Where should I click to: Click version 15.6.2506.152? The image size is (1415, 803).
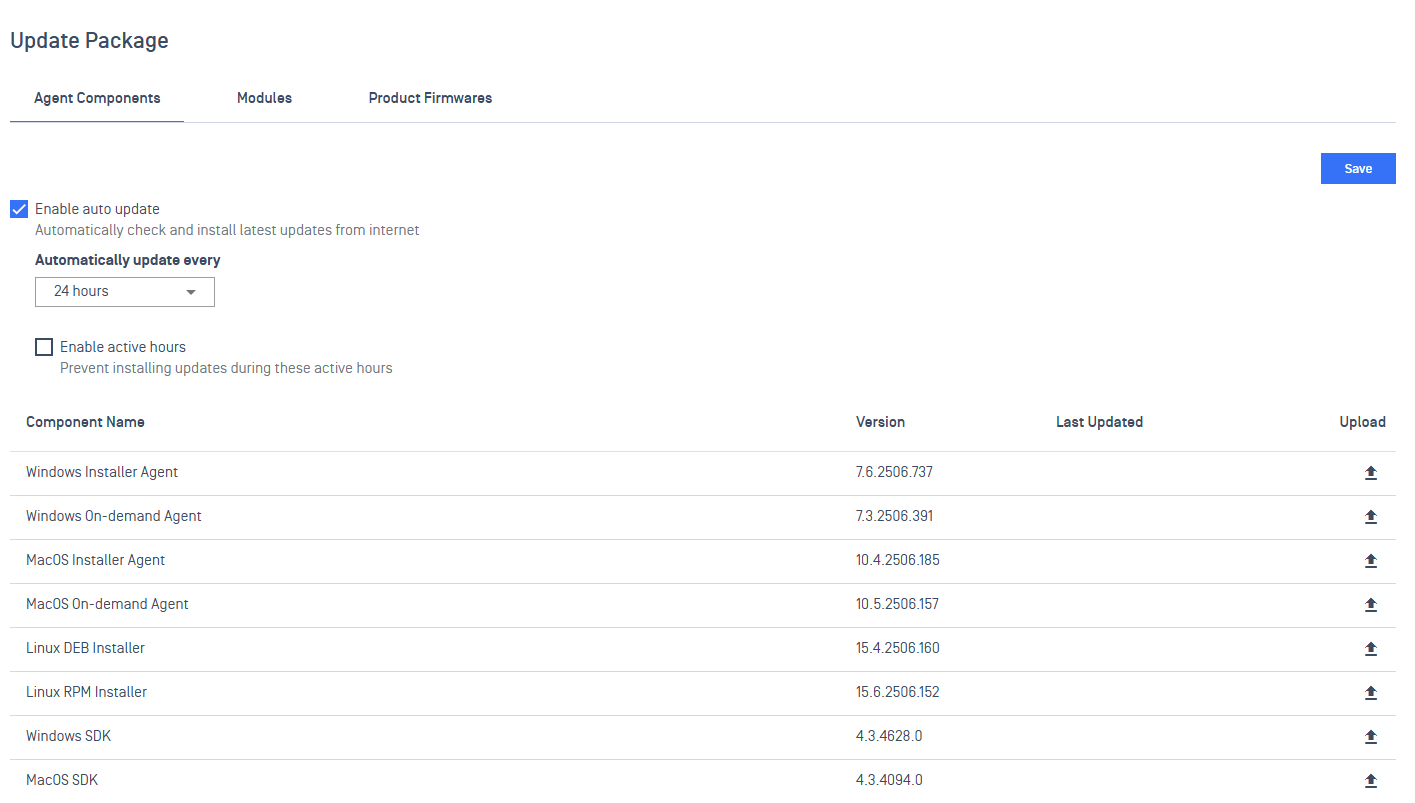tap(898, 692)
